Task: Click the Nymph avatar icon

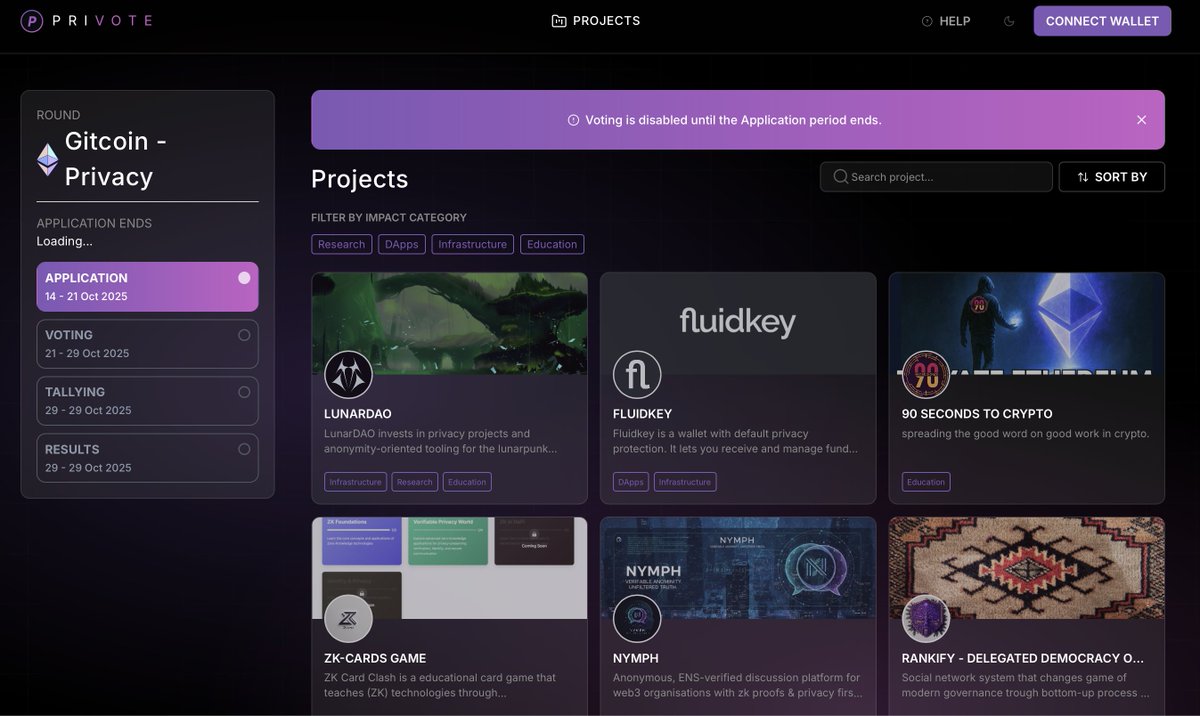Action: (x=637, y=619)
